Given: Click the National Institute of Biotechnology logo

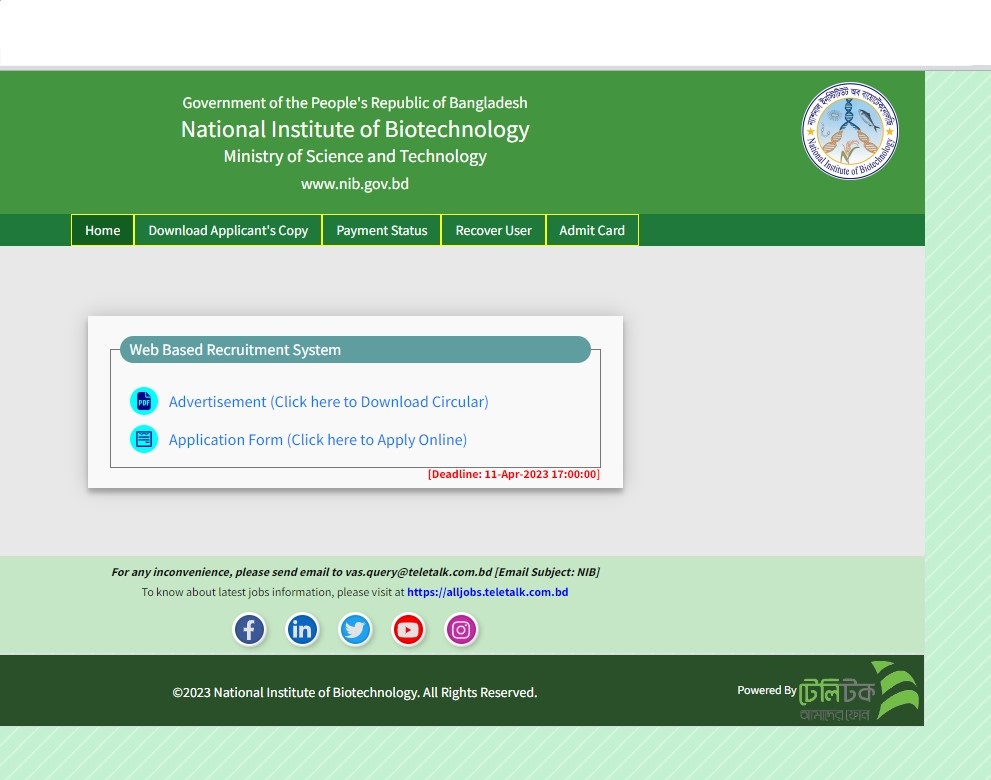Looking at the screenshot, I should [x=849, y=130].
